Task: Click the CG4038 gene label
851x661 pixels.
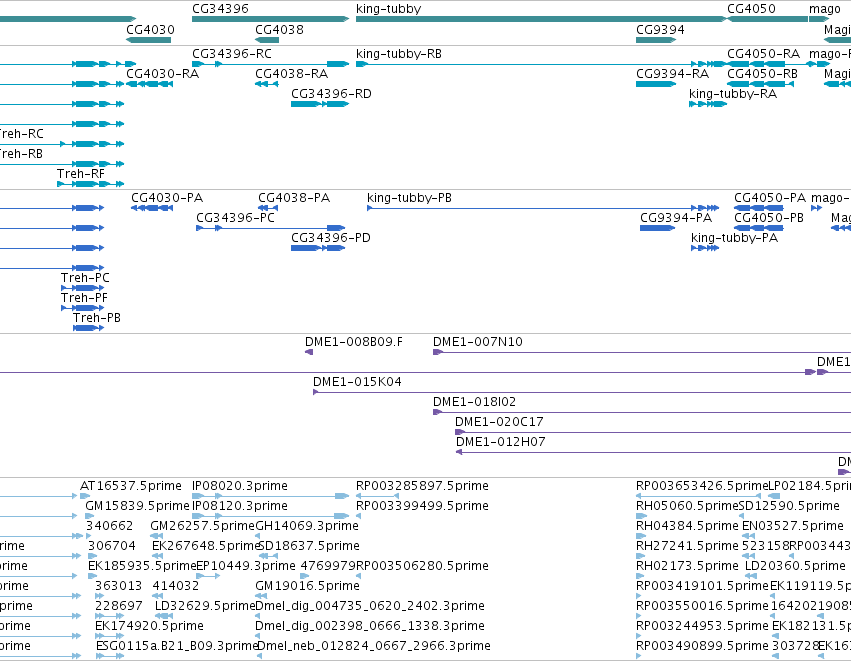Action: pyautogui.click(x=280, y=29)
